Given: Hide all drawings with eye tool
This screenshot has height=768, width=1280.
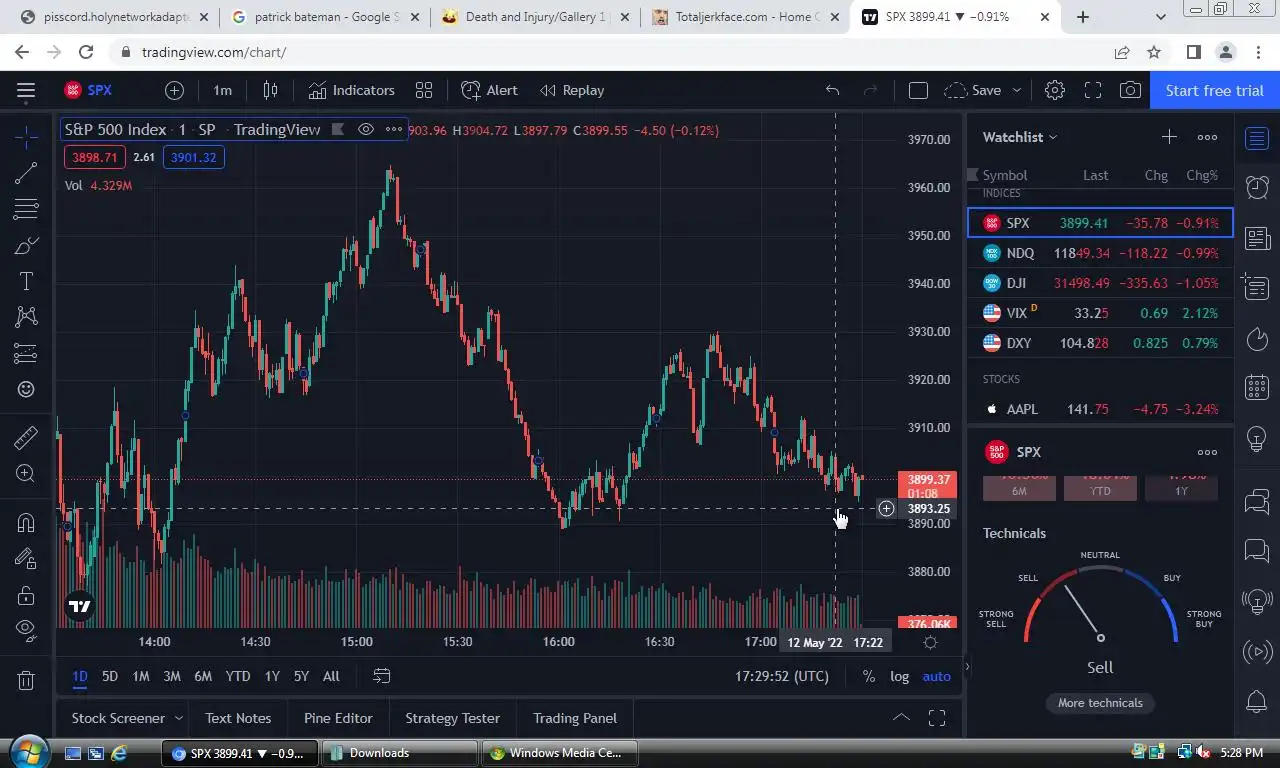Looking at the screenshot, I should tap(26, 630).
